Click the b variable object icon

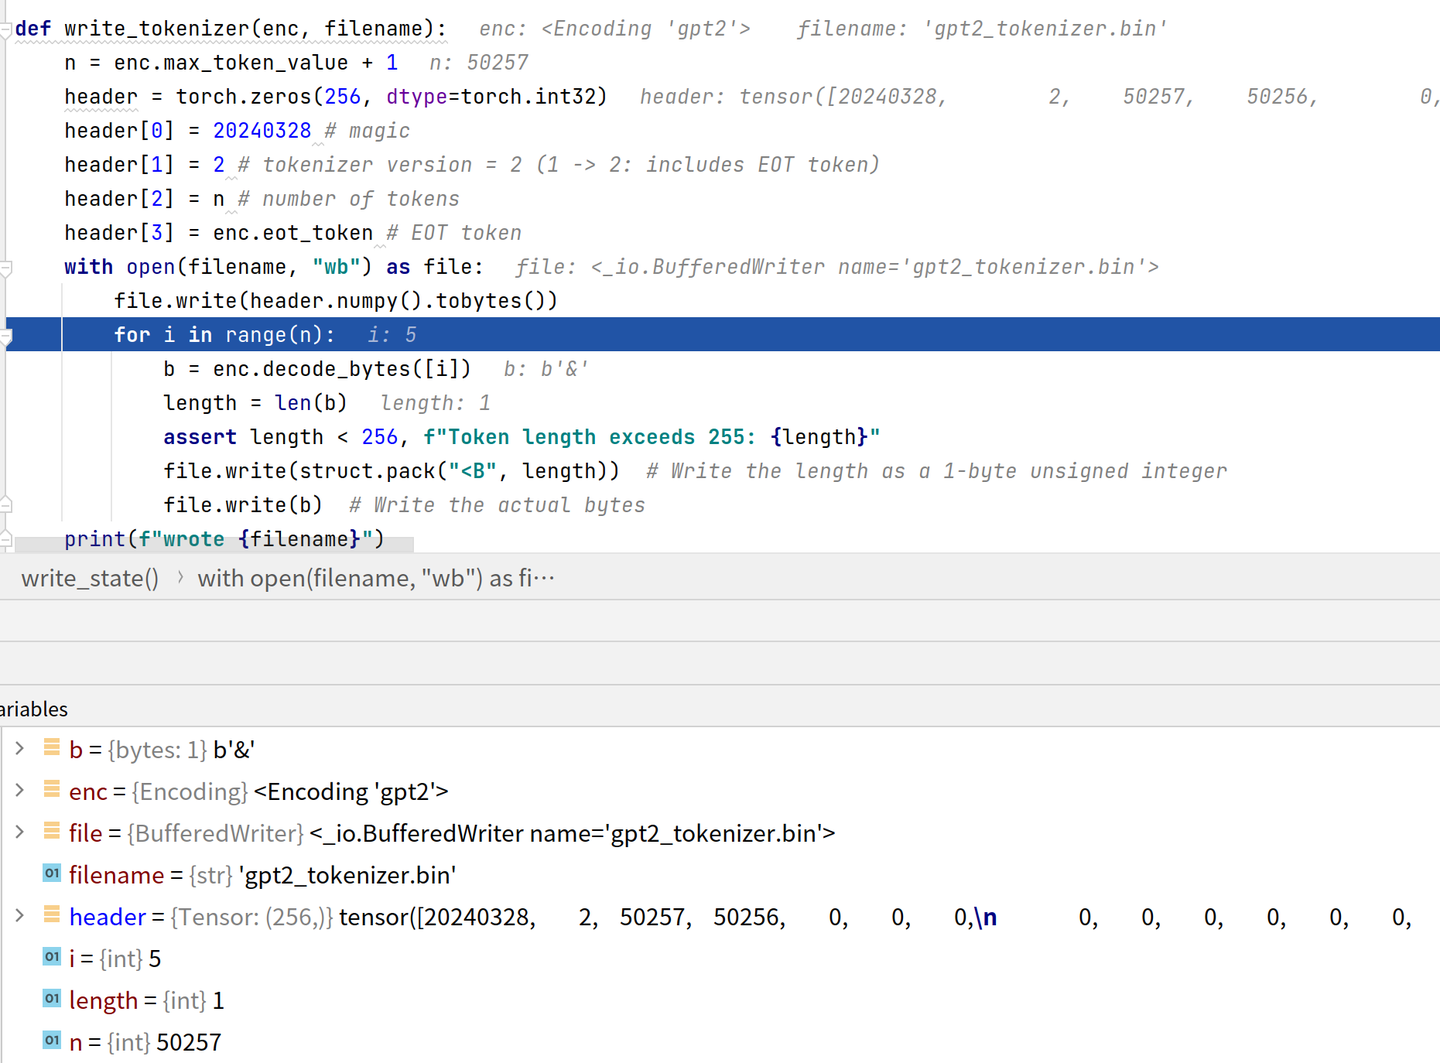point(52,748)
